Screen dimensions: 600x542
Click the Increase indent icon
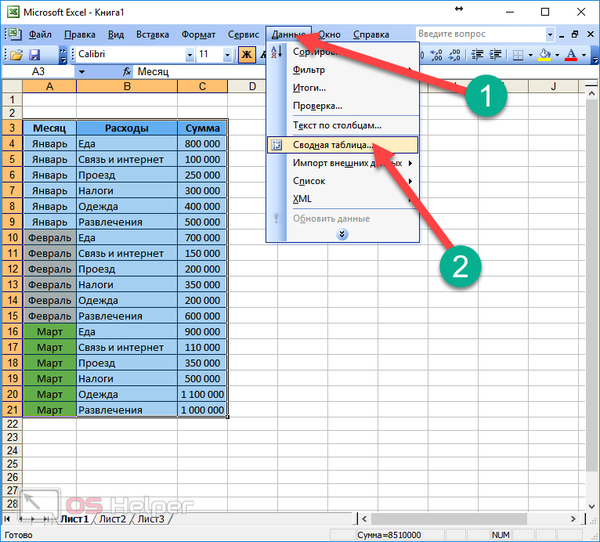495,55
